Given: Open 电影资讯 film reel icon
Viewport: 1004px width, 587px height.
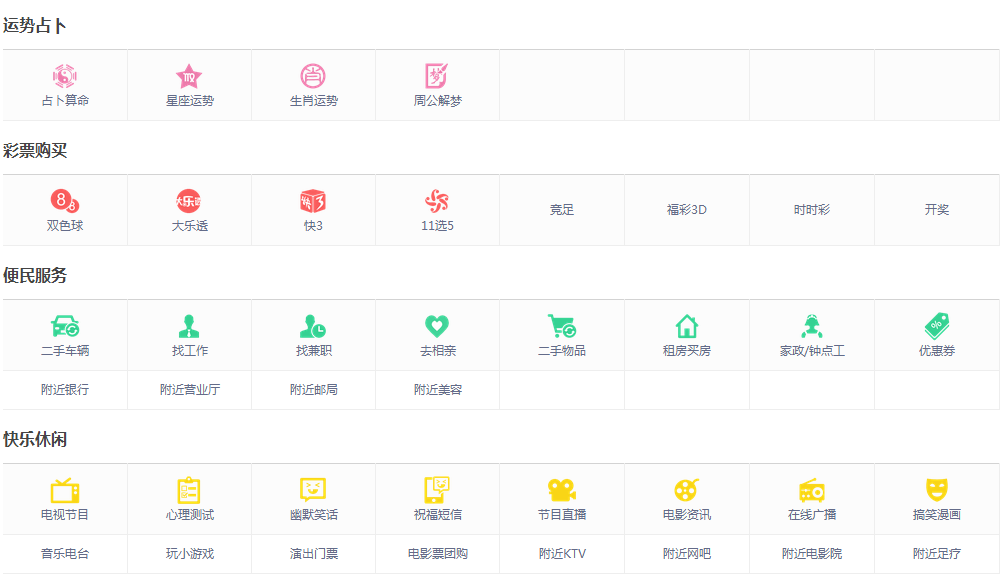Looking at the screenshot, I should 686,490.
